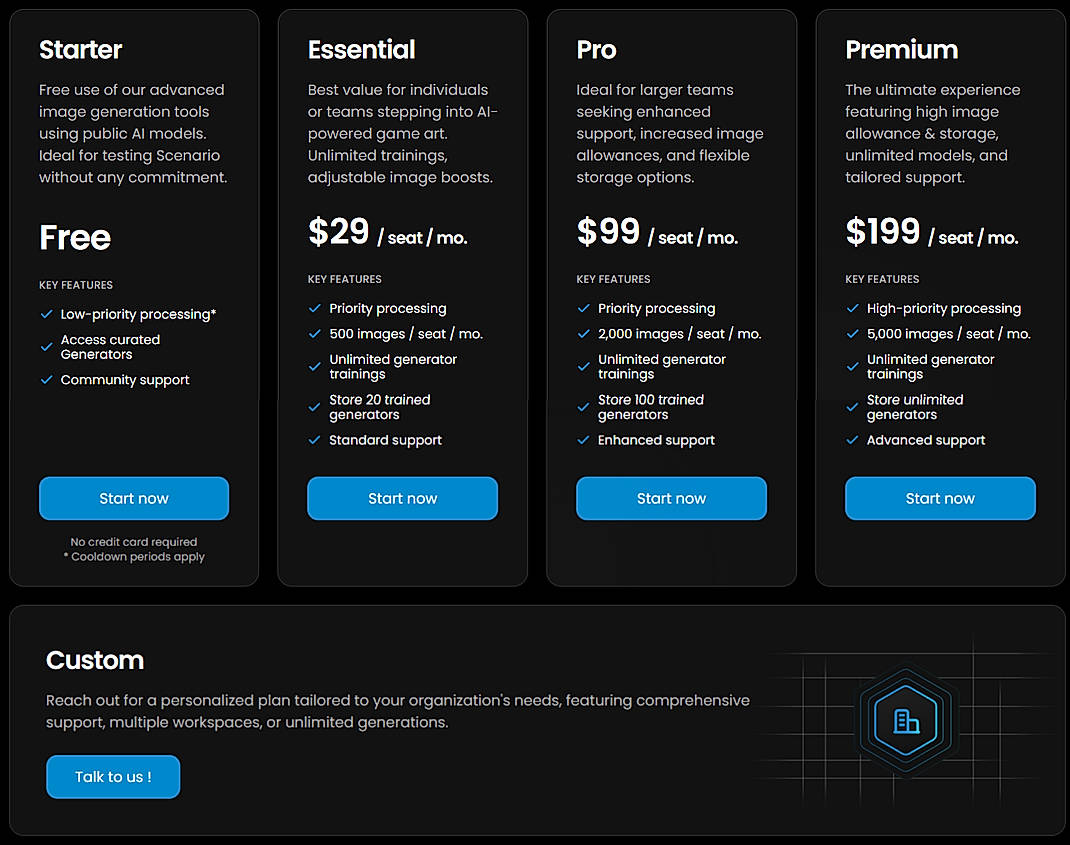Click Start now for the Pro plan
Image resolution: width=1070 pixels, height=845 pixels.
(671, 498)
